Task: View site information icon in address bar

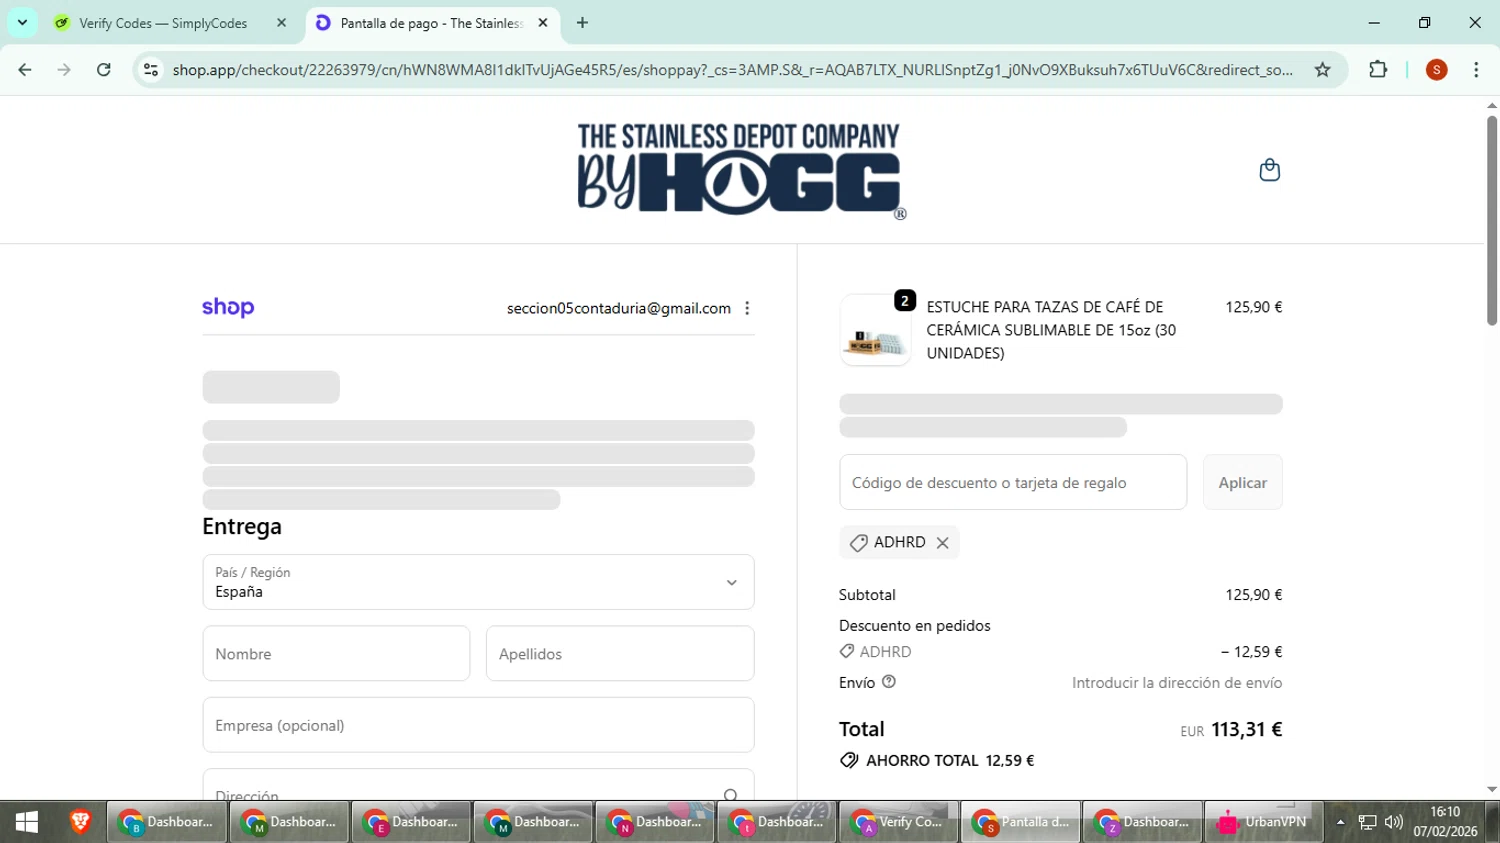Action: 151,70
